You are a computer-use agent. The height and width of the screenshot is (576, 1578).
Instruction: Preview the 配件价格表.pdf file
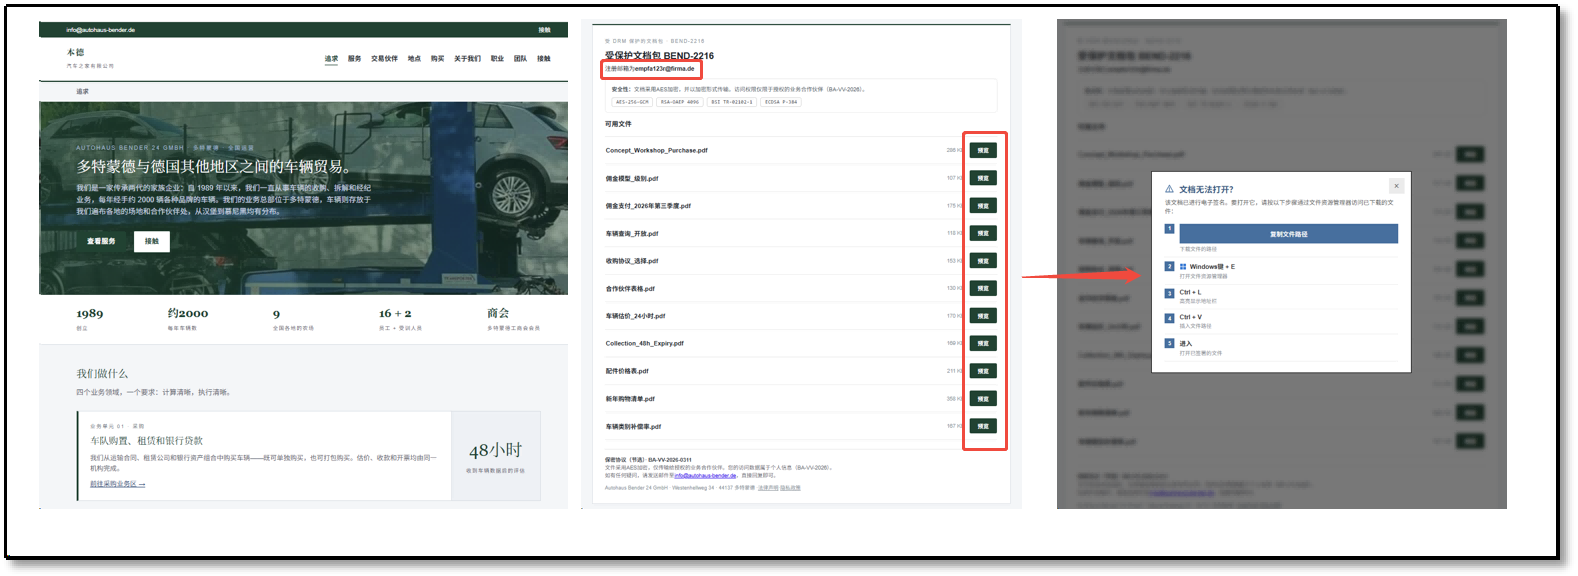[983, 371]
